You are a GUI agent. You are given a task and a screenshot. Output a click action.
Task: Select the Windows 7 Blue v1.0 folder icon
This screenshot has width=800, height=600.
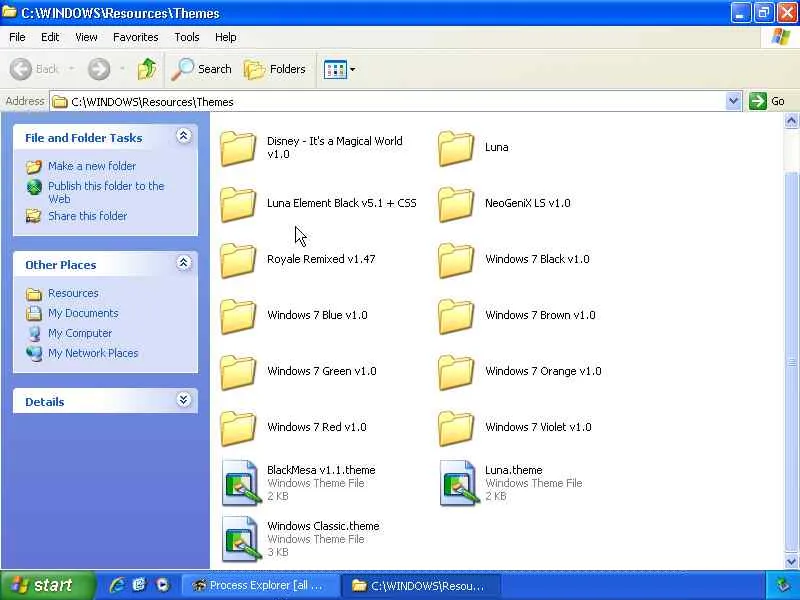[x=238, y=316]
